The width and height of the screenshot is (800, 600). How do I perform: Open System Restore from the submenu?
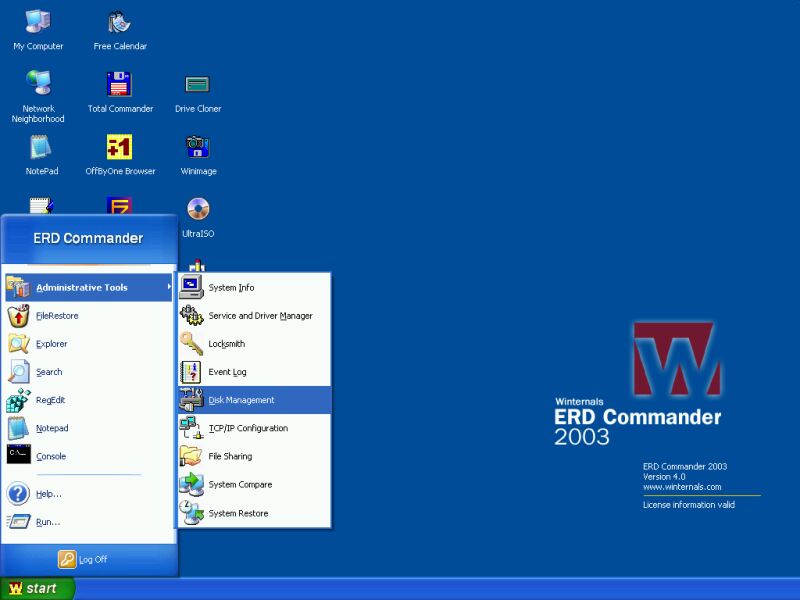[x=255, y=513]
